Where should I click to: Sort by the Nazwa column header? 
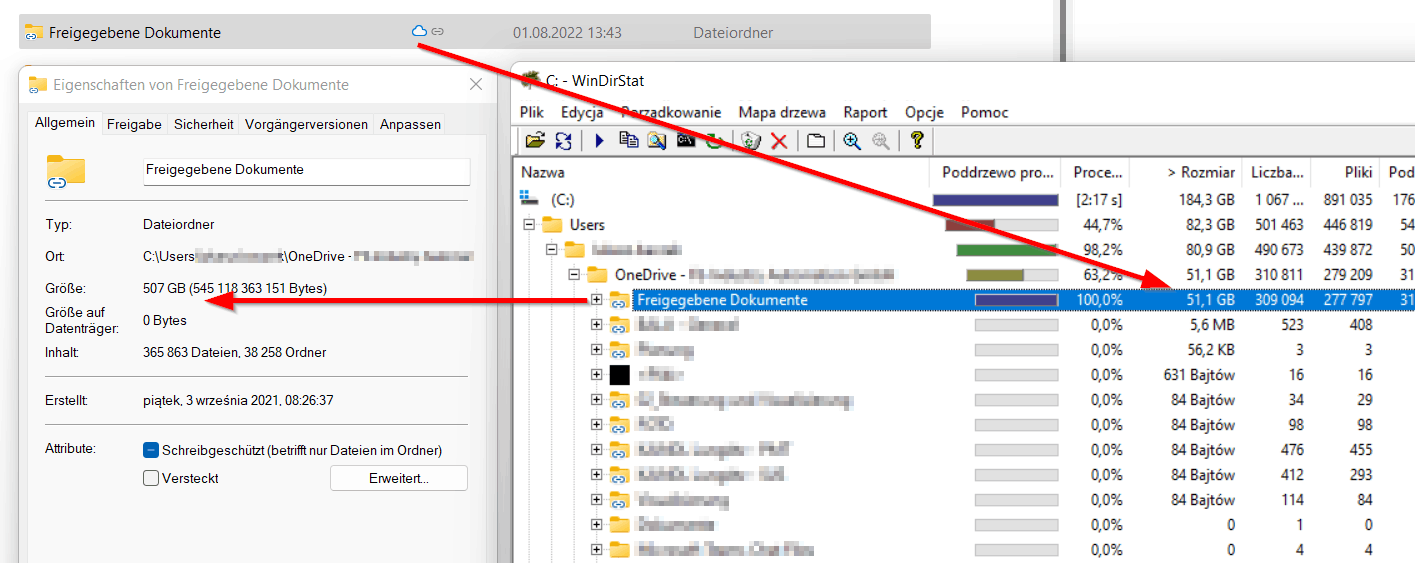pos(721,173)
